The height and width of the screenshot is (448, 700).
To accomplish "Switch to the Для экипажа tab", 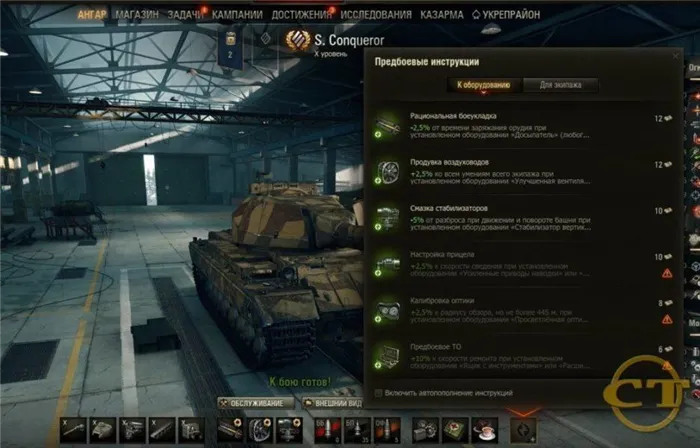I will click(560, 85).
